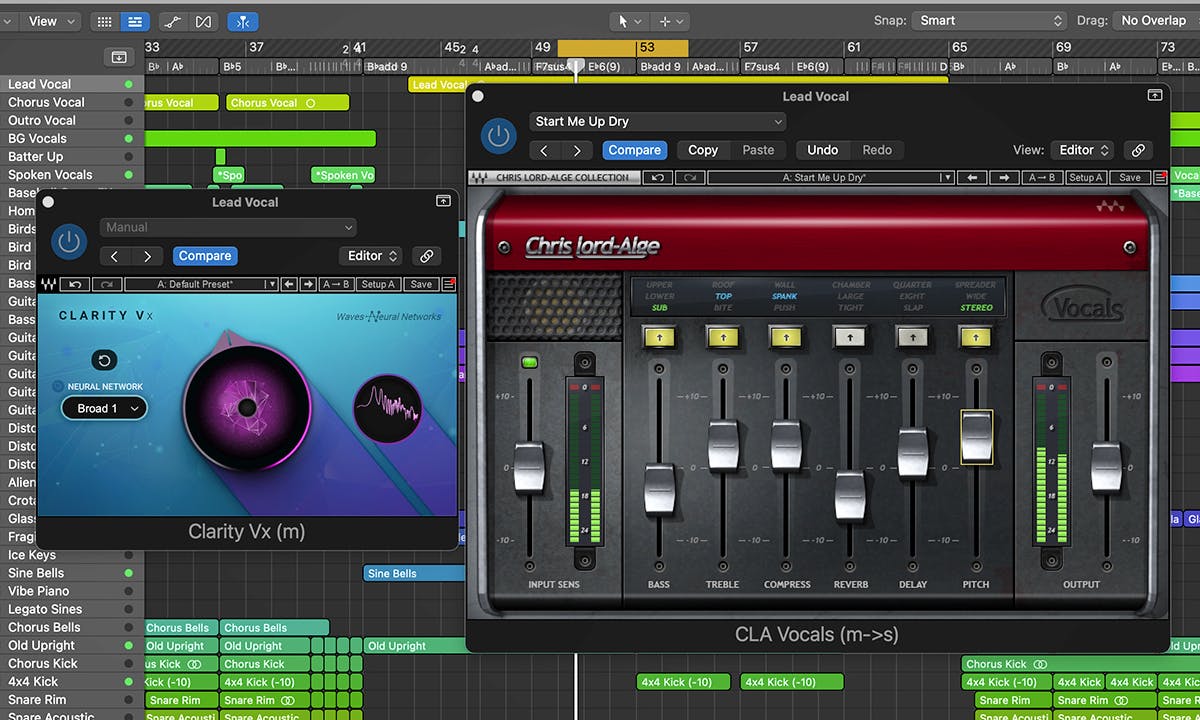Go to next preset in CLA Vocals header
Viewport: 1200px width, 720px height.
[x=577, y=150]
